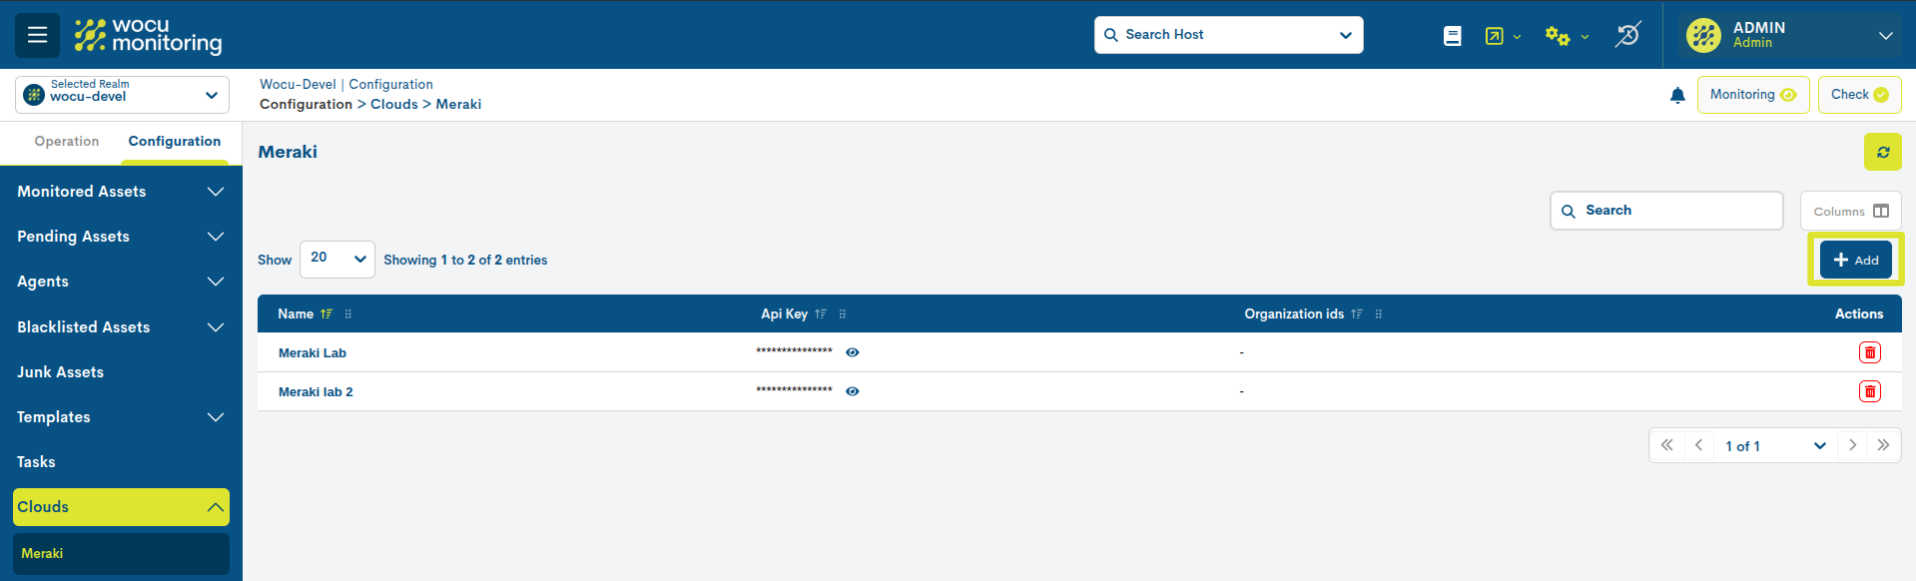Open the notifications bell
Image resolution: width=1916 pixels, height=581 pixels.
coord(1677,95)
